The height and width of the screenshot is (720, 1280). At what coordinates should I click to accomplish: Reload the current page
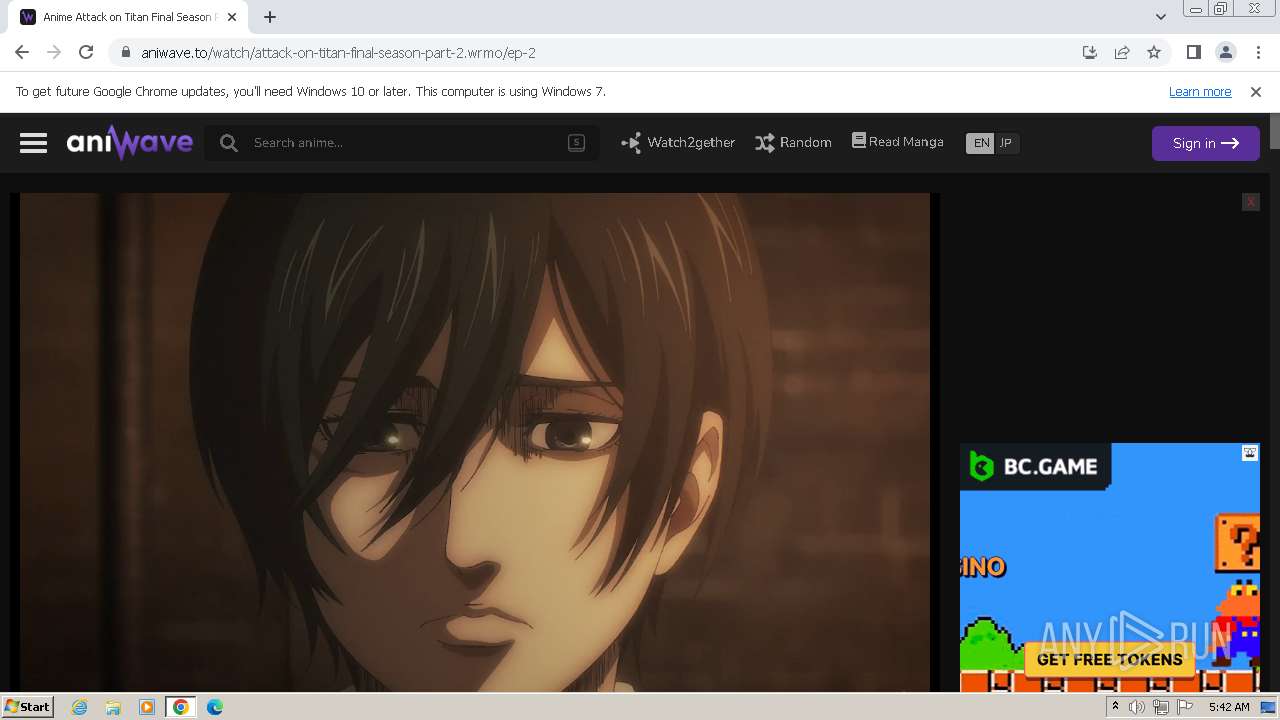86,53
